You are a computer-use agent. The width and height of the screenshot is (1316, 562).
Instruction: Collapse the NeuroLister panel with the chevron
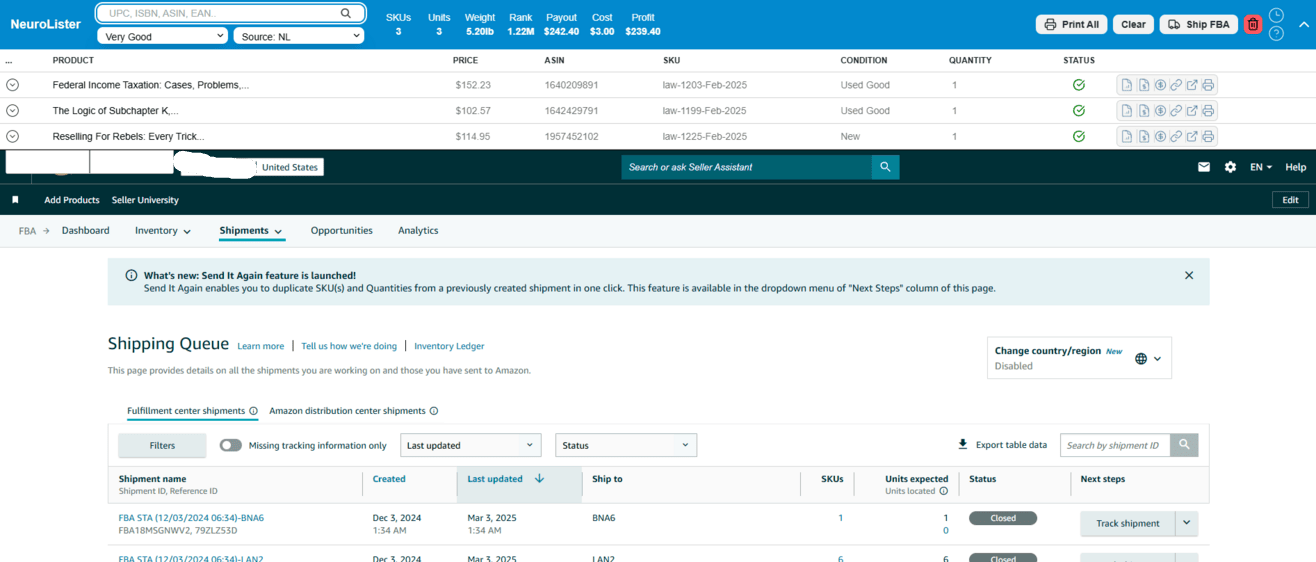coord(1303,24)
